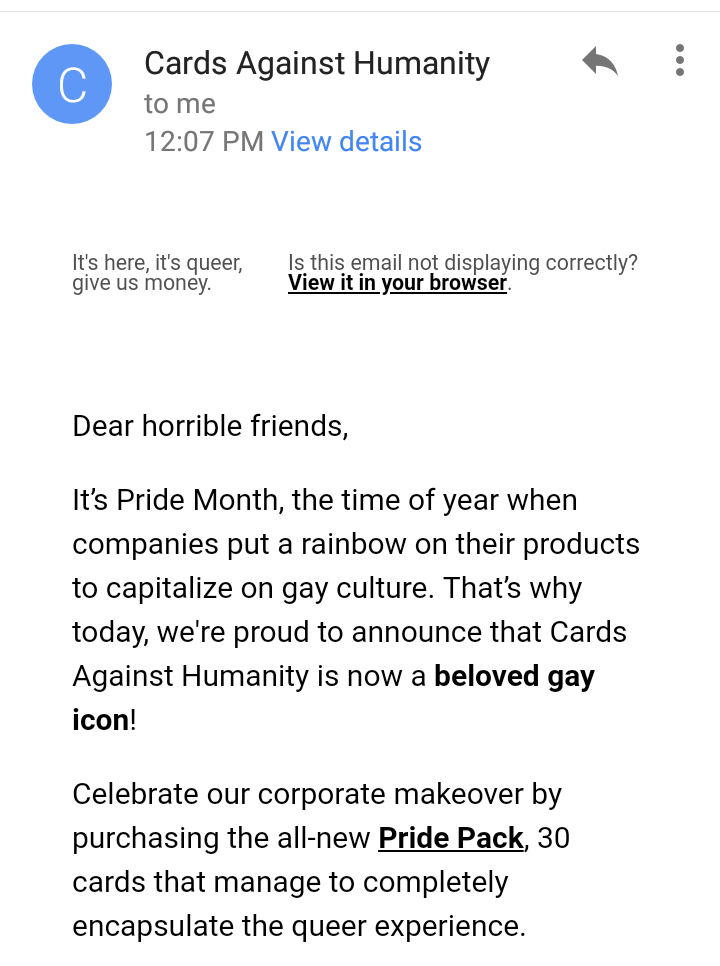The width and height of the screenshot is (720, 966).
Task: Tap the reply arrow icon
Action: click(599, 62)
